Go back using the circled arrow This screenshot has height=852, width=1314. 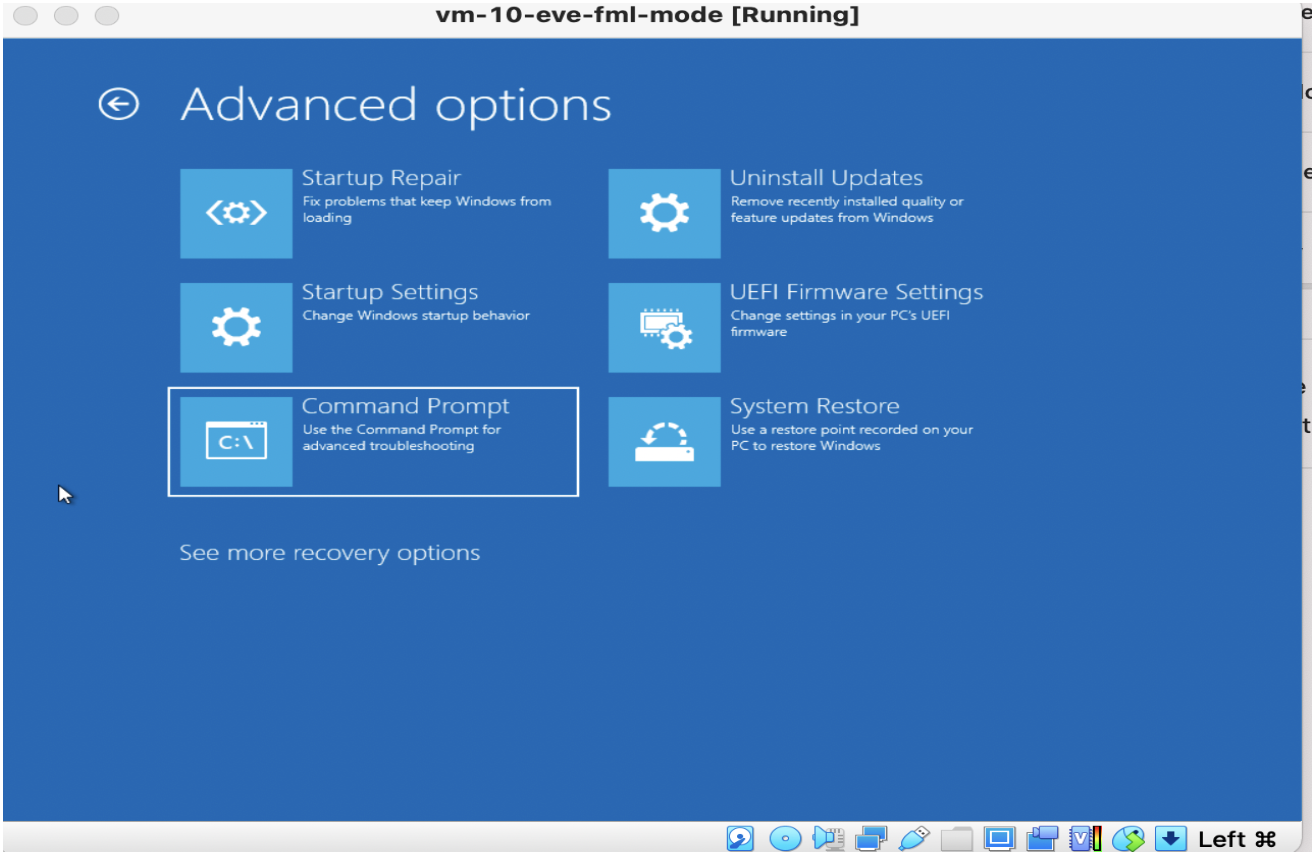118,103
